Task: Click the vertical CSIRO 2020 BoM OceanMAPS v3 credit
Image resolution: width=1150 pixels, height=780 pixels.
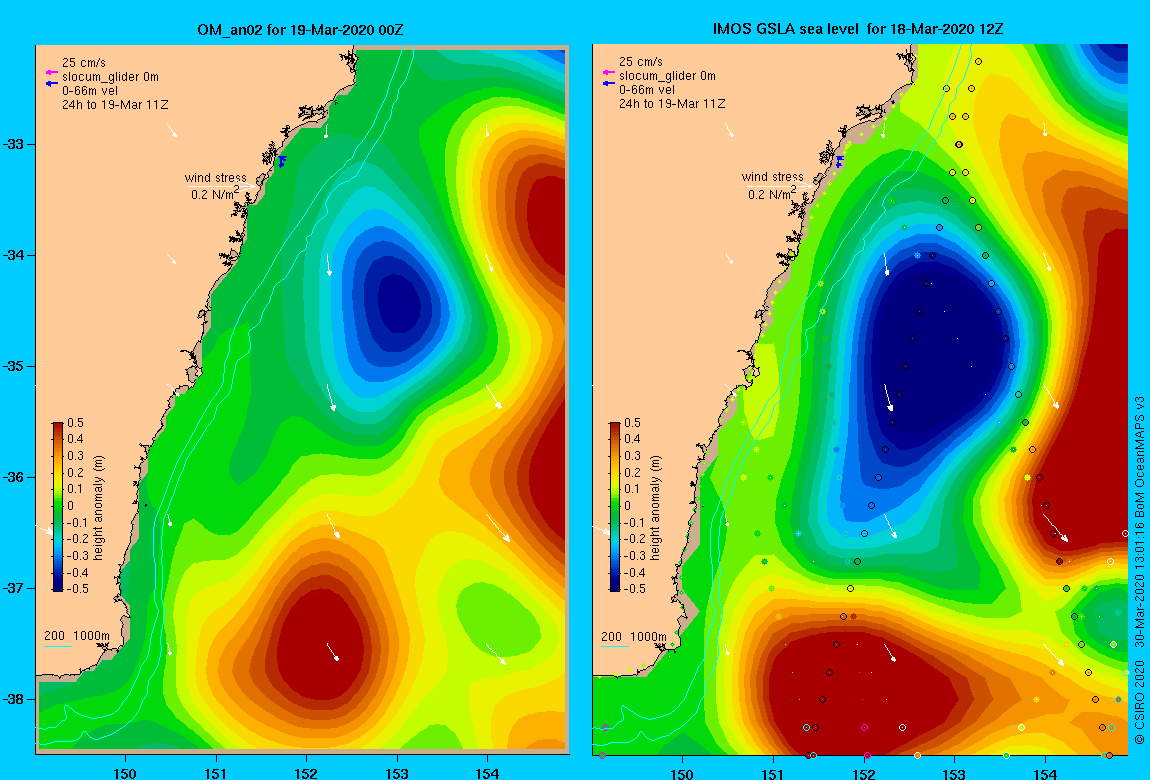Action: point(1140,570)
